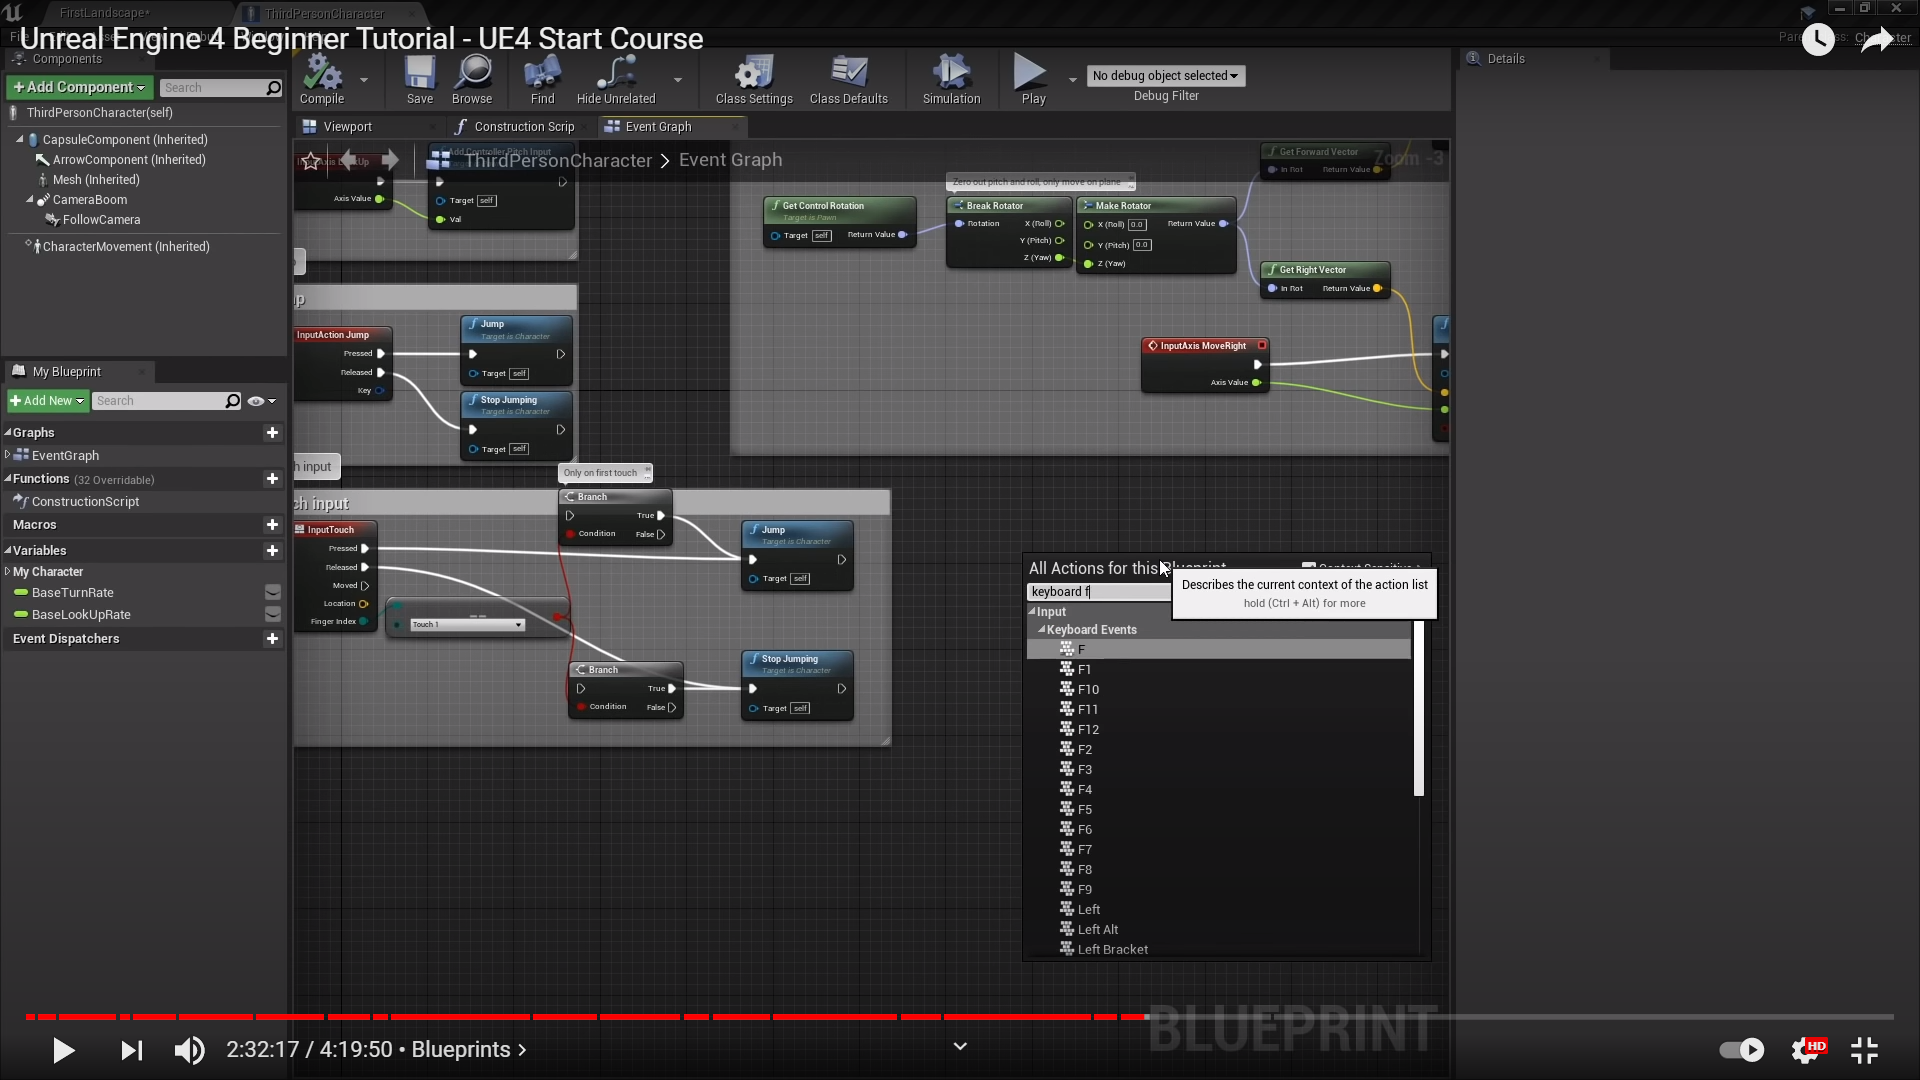
Task: Expand the My Character variable group
Action: [x=8, y=572]
